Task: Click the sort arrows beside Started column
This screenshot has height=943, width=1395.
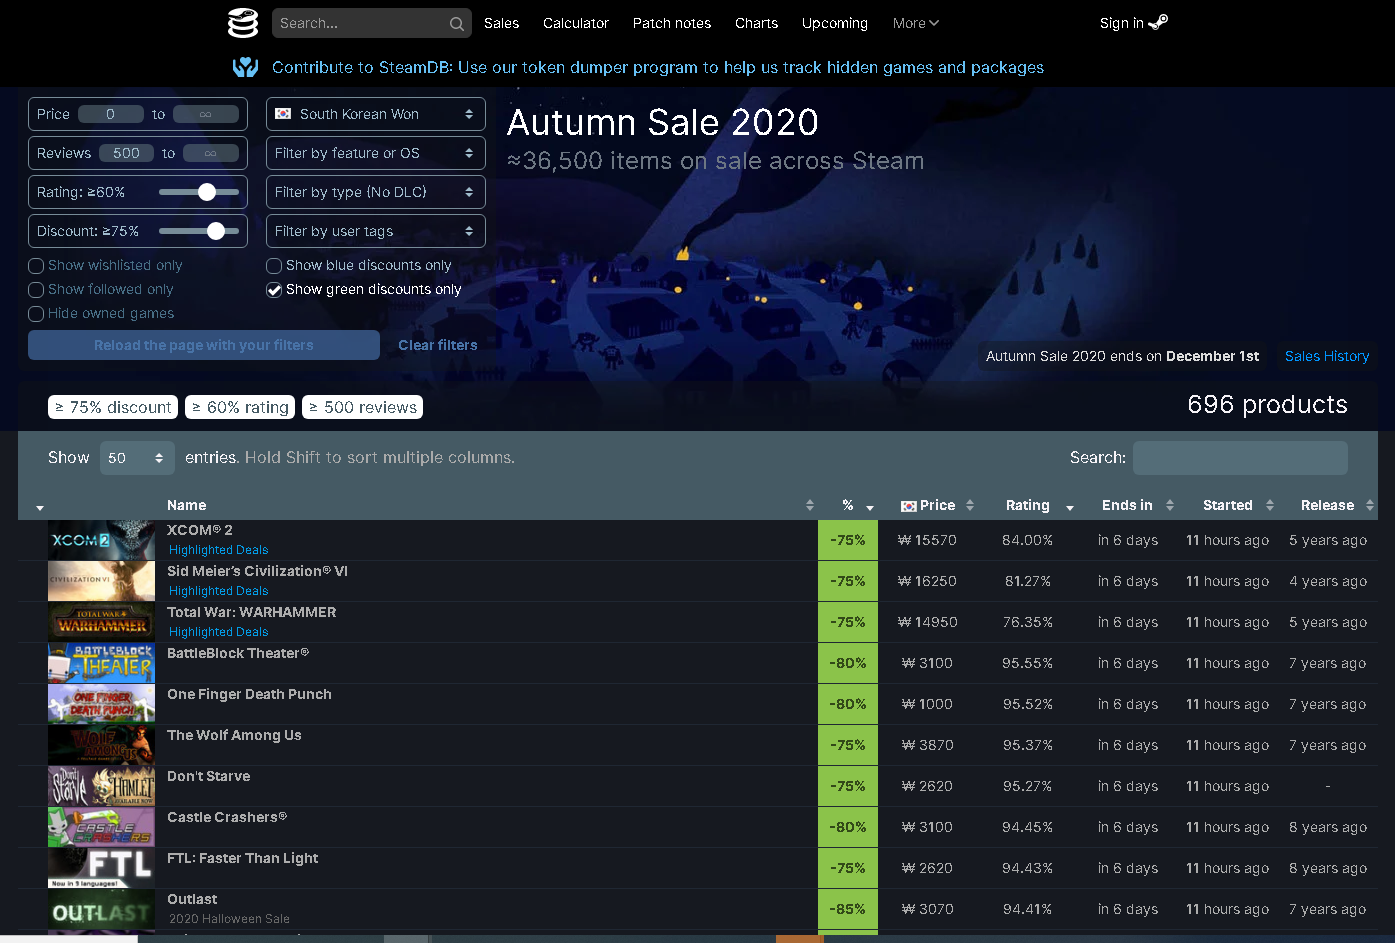Action: coord(1270,505)
